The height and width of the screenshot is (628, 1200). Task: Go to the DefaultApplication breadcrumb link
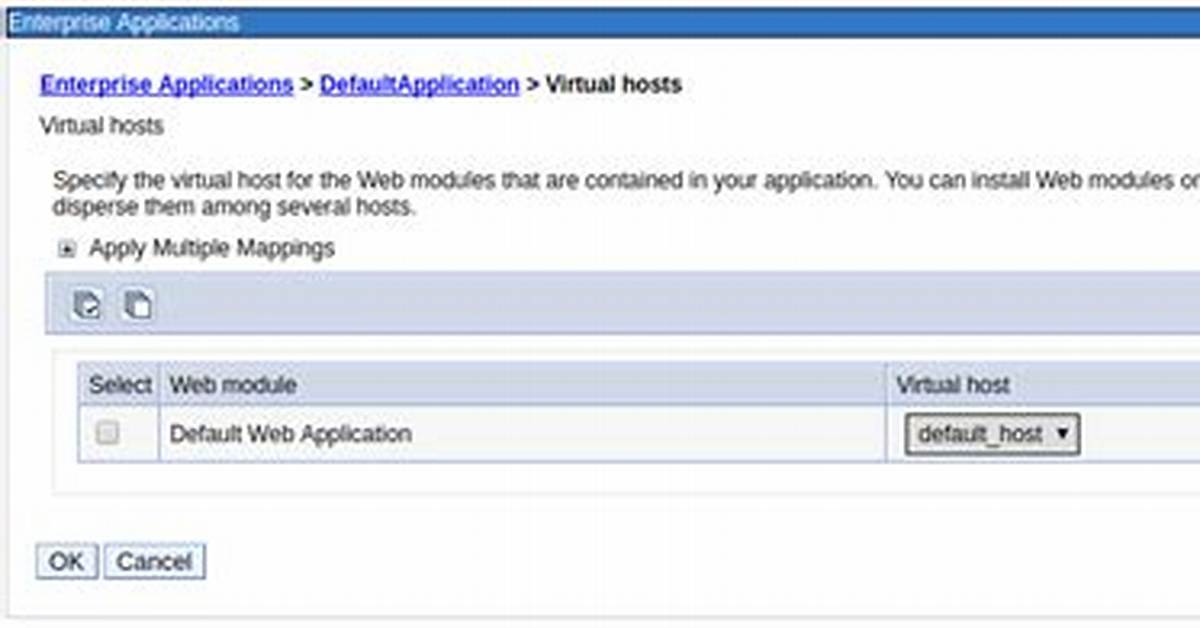tap(419, 85)
